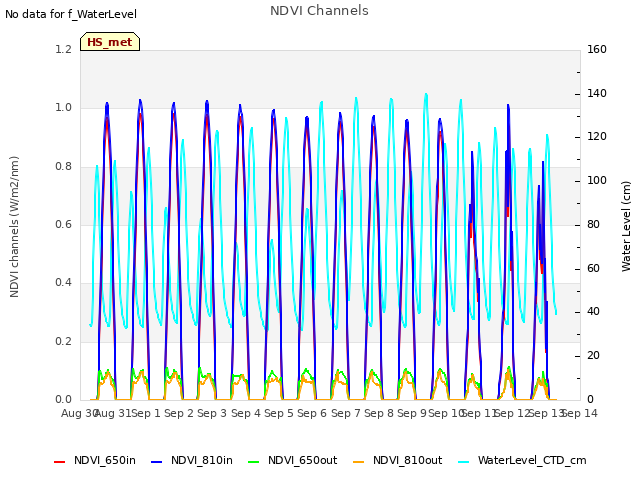Click the NDVI_810out legend label
This screenshot has width=640, height=480.
click(x=407, y=460)
